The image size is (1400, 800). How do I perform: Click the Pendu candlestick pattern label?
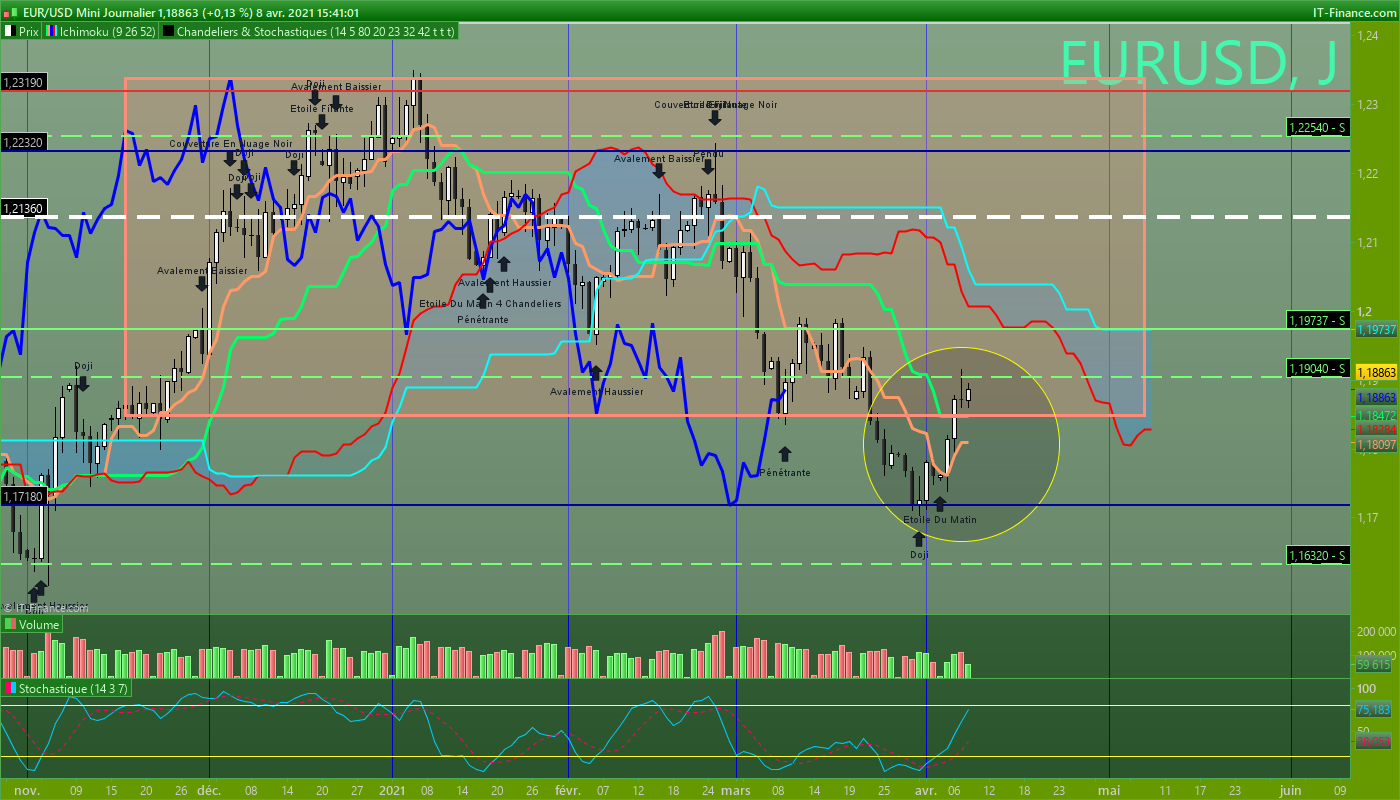pyautogui.click(x=709, y=153)
